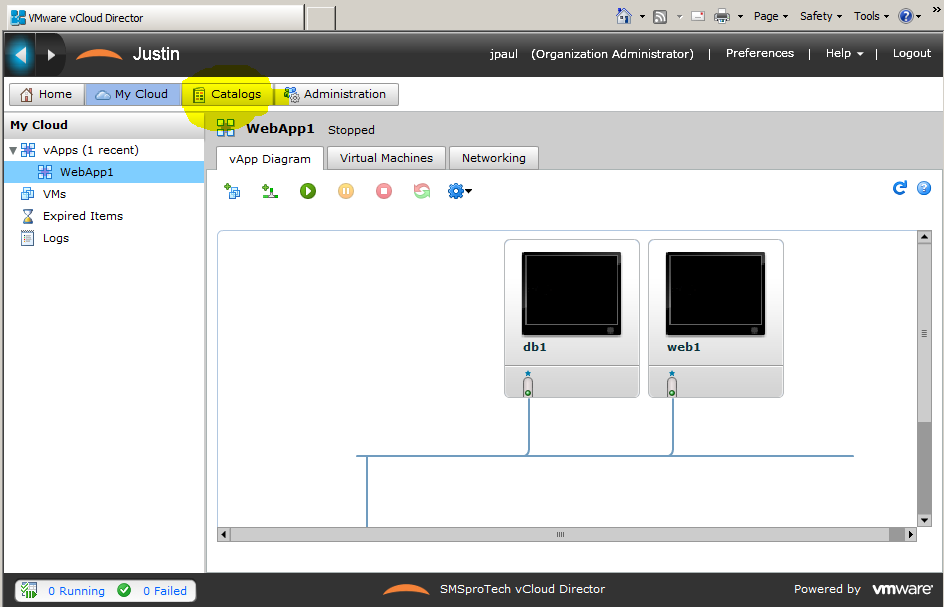Open a new browser tab

tap(320, 17)
